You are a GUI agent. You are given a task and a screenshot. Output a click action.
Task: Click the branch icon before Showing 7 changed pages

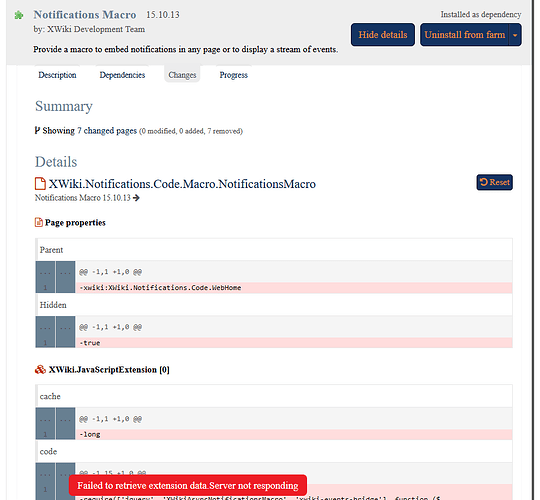click(37, 130)
